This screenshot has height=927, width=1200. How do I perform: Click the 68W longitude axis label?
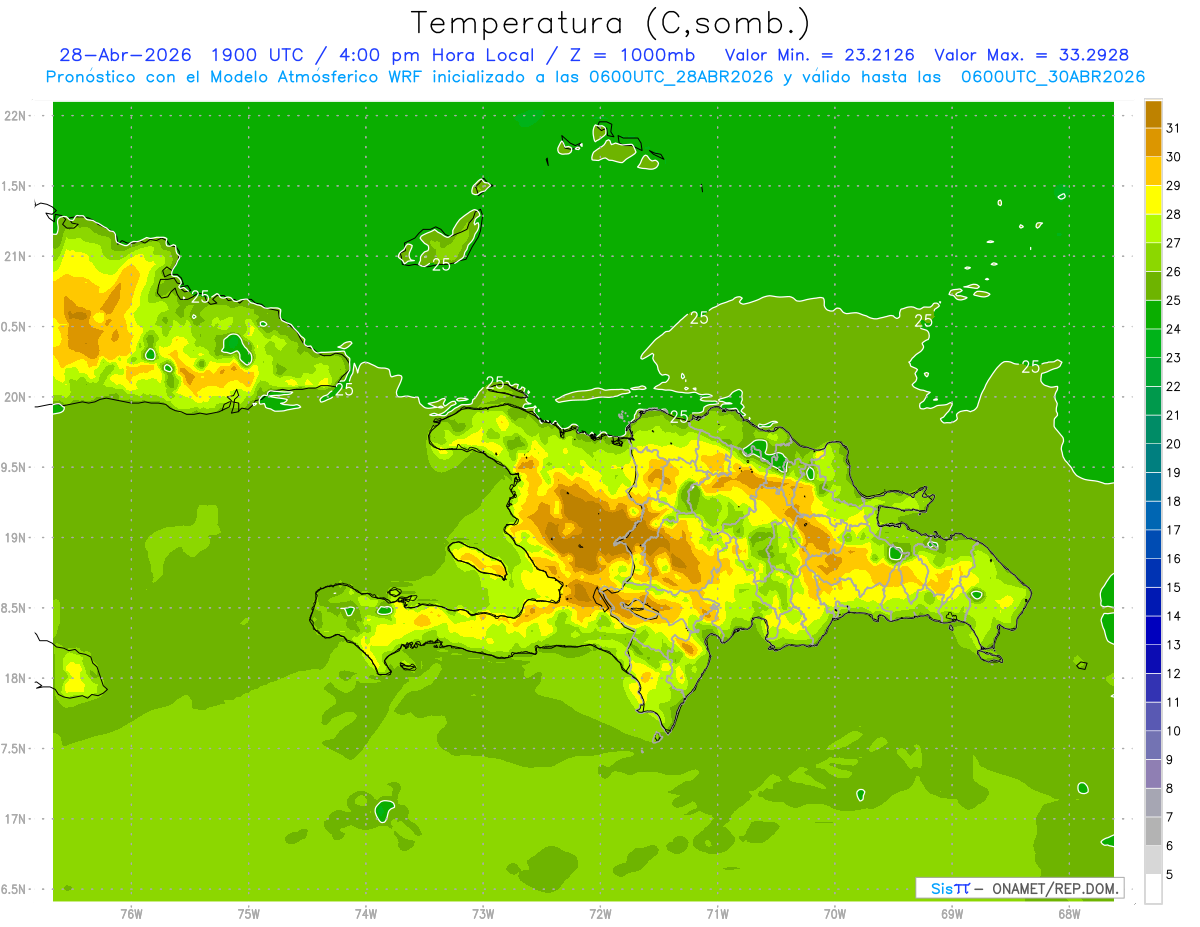pos(1069,914)
